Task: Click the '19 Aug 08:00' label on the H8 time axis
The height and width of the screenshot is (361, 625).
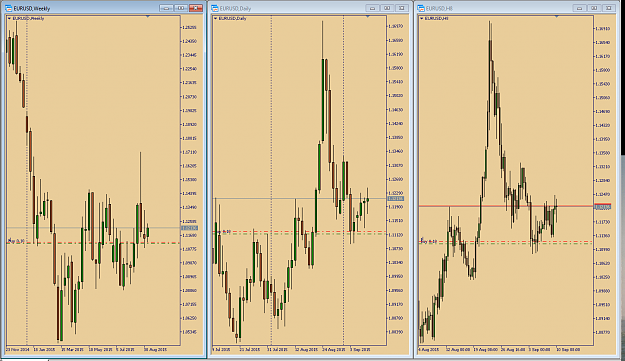Action: click(485, 349)
